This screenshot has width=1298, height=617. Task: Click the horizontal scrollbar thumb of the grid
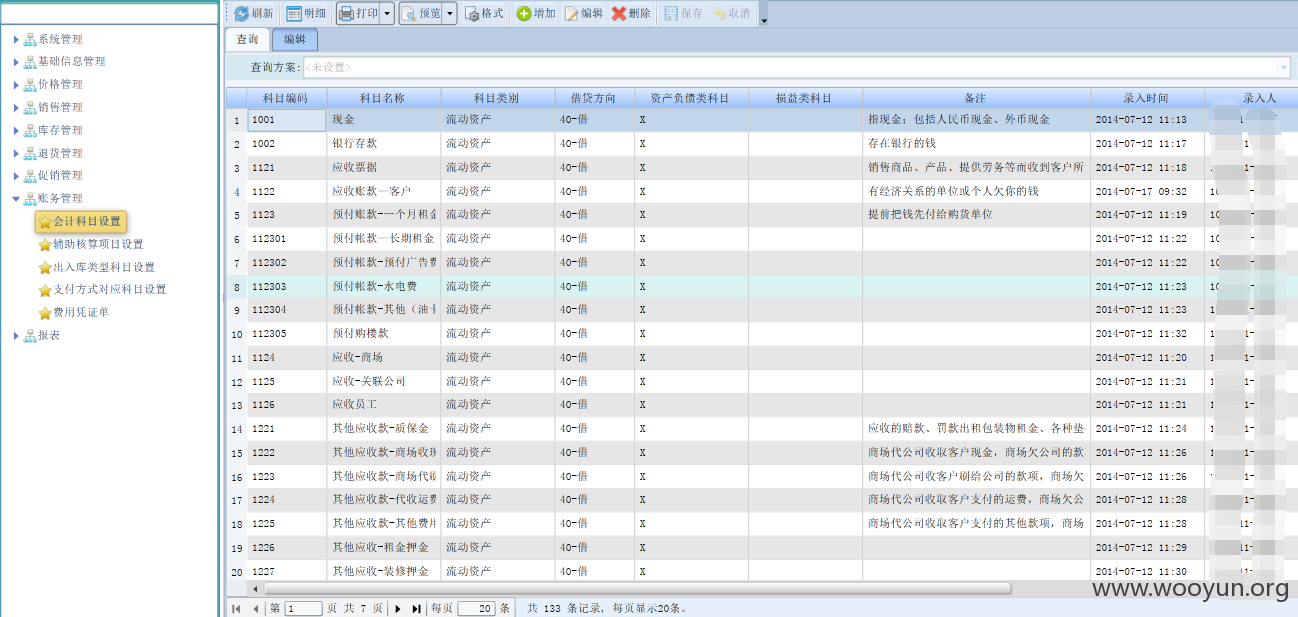(637, 589)
